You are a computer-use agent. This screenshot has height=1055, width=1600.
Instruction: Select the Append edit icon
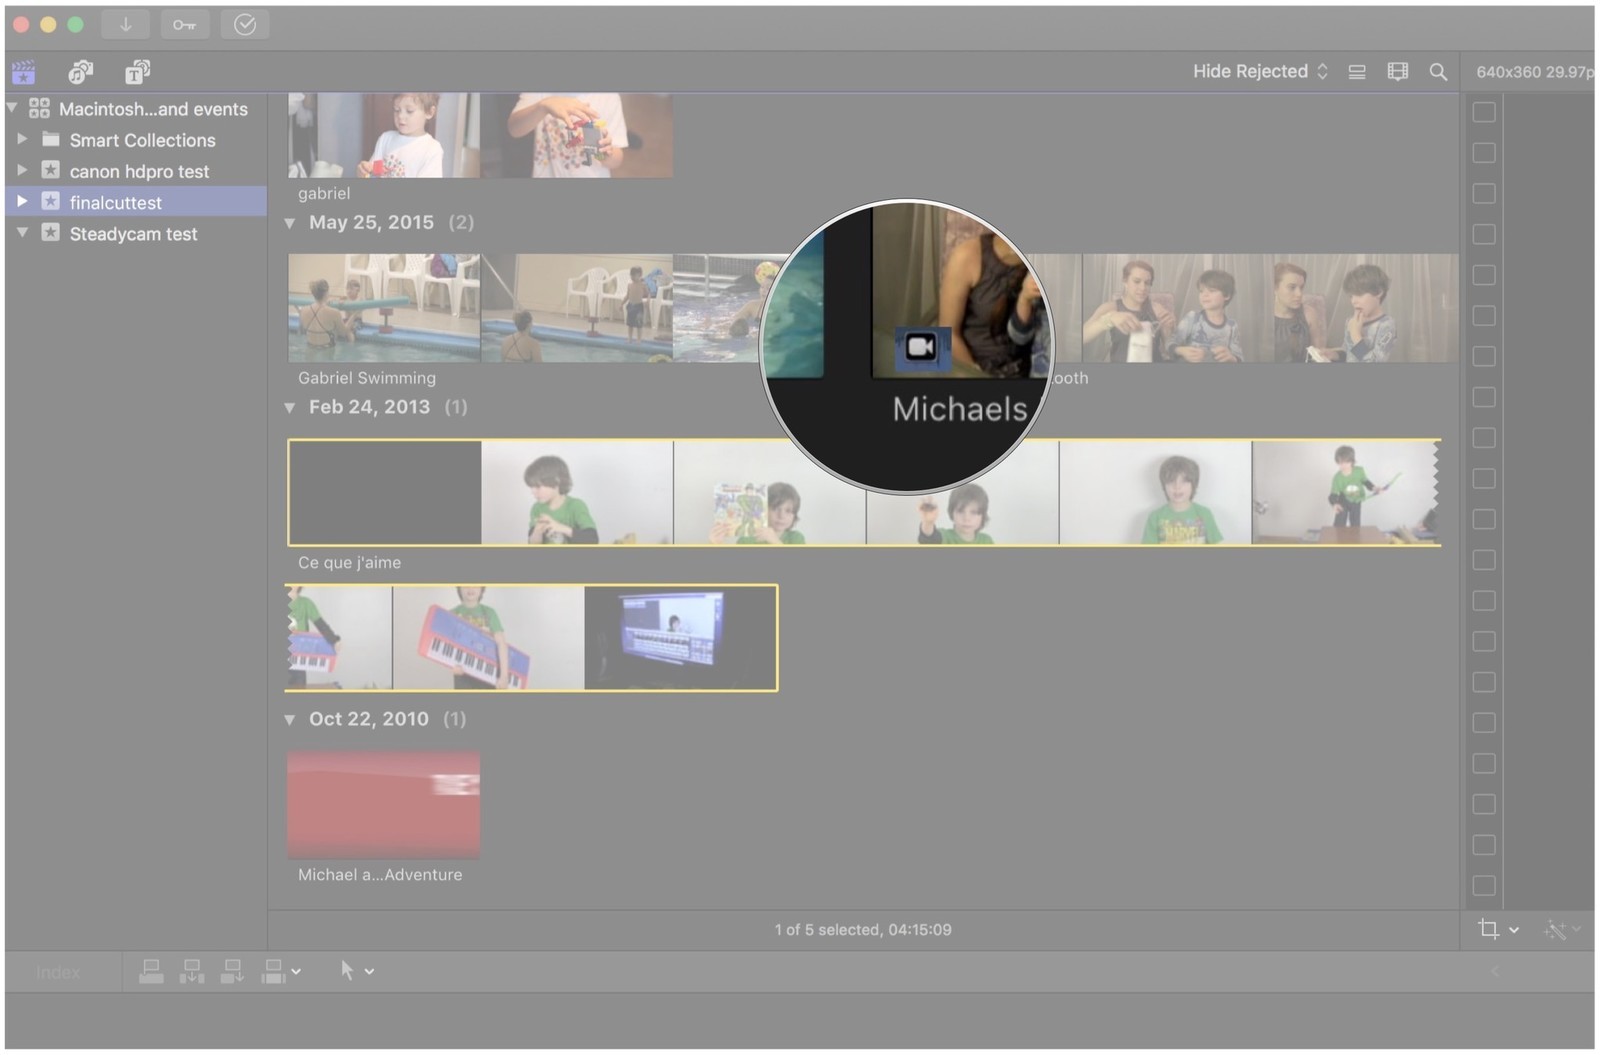coord(232,970)
